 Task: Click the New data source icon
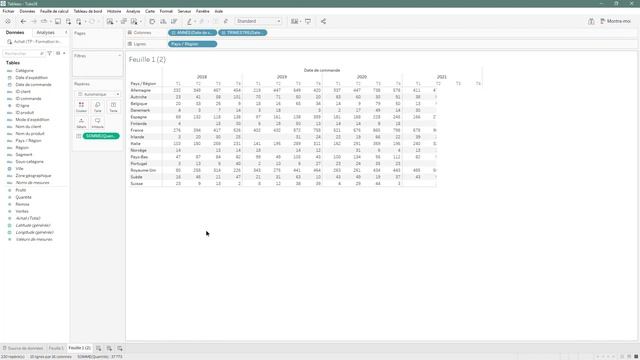click(x=68, y=21)
